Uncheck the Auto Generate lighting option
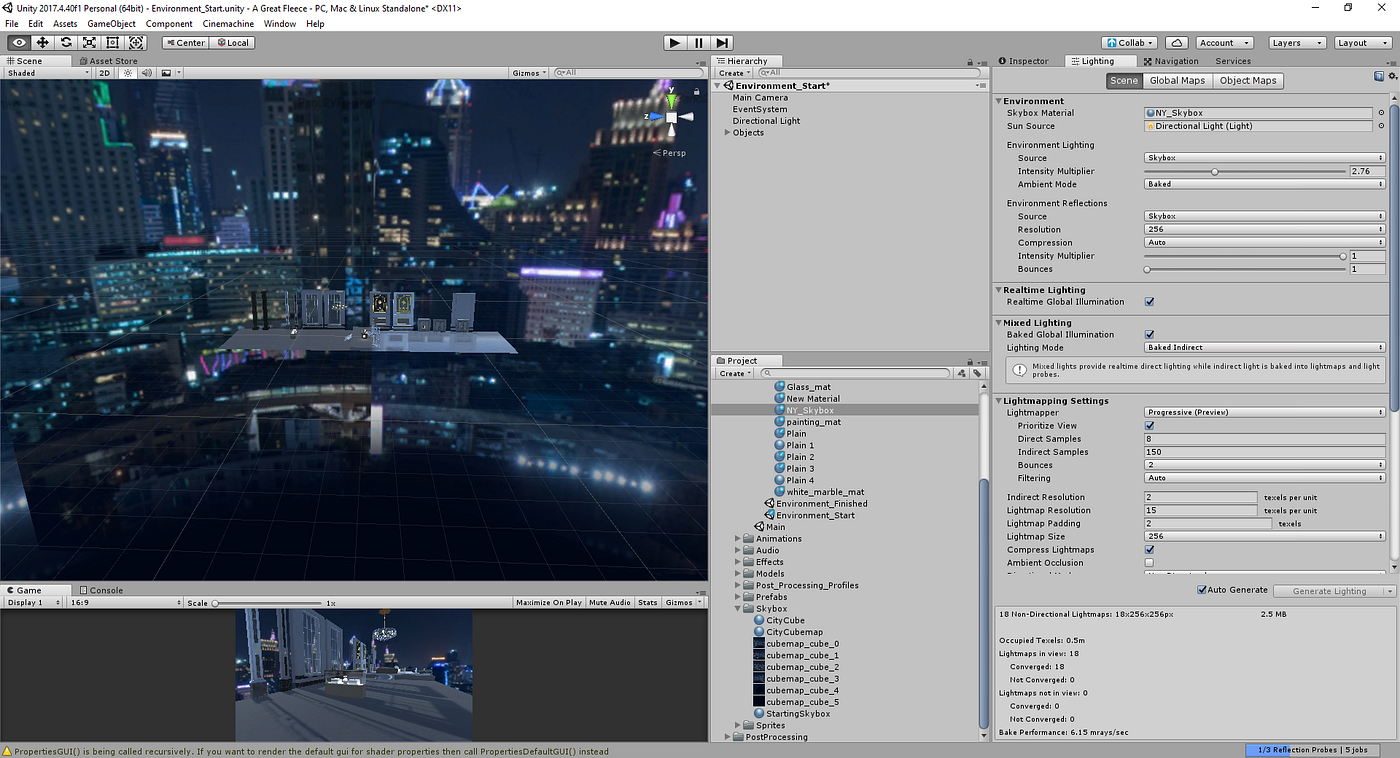This screenshot has width=1400, height=758. (x=1202, y=589)
